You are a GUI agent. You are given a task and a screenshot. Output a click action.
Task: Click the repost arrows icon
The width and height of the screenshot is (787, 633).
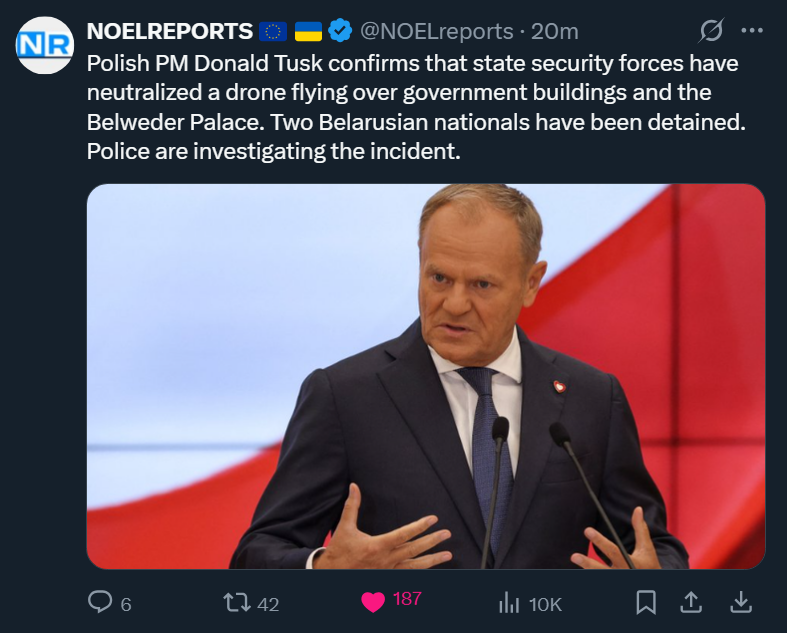(x=236, y=602)
